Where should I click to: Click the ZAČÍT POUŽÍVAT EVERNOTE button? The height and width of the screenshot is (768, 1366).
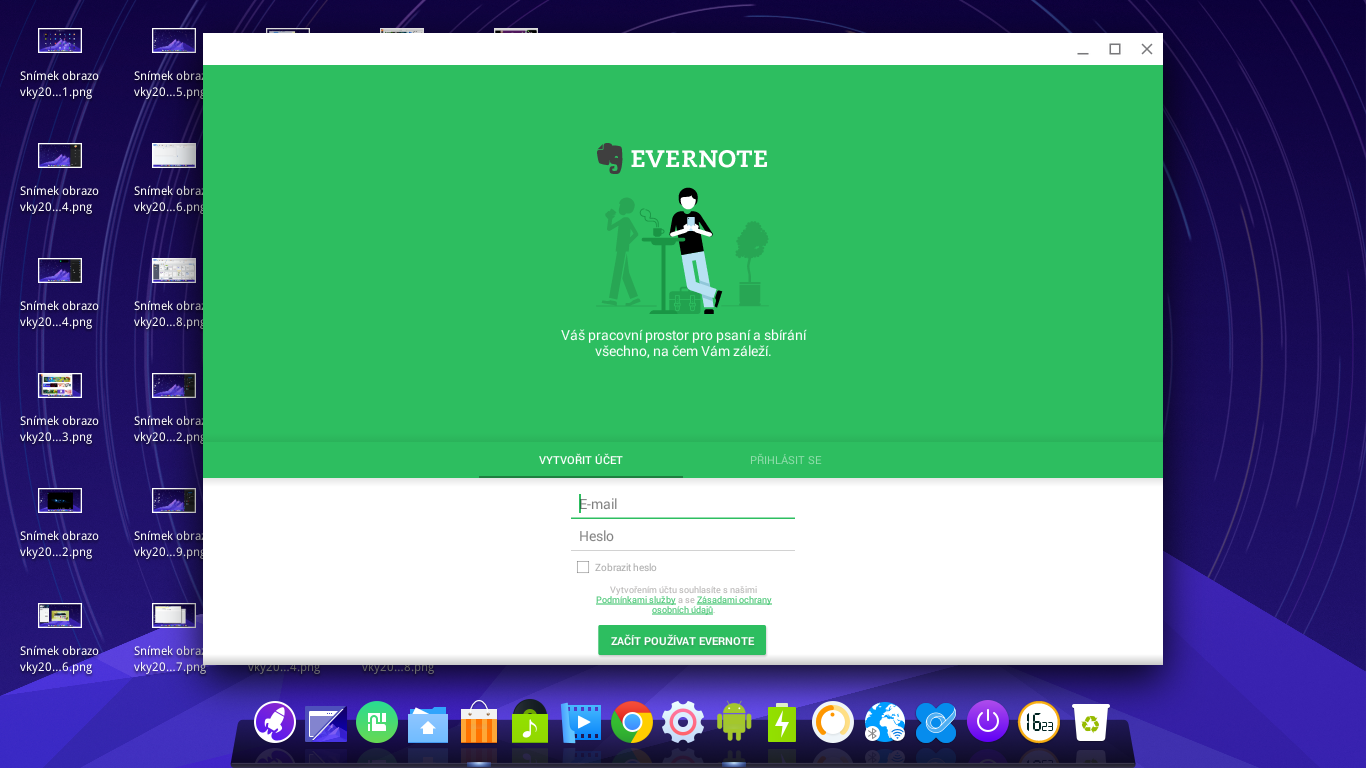(x=682, y=640)
